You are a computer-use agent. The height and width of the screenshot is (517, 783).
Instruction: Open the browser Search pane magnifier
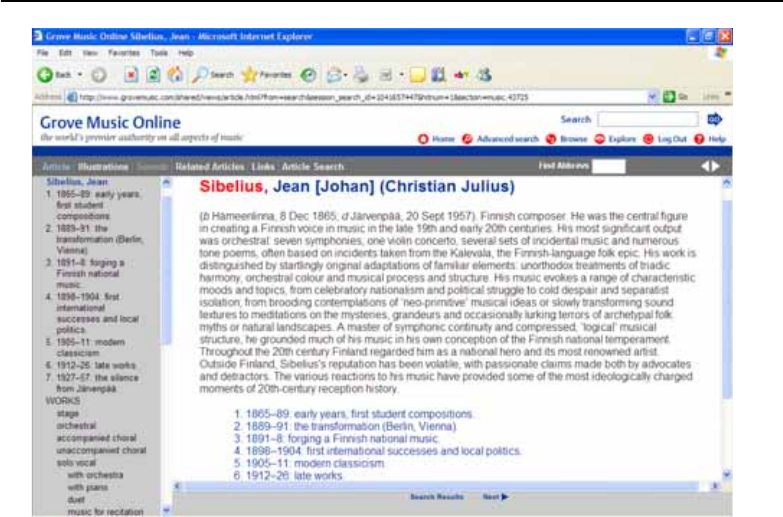(x=200, y=75)
